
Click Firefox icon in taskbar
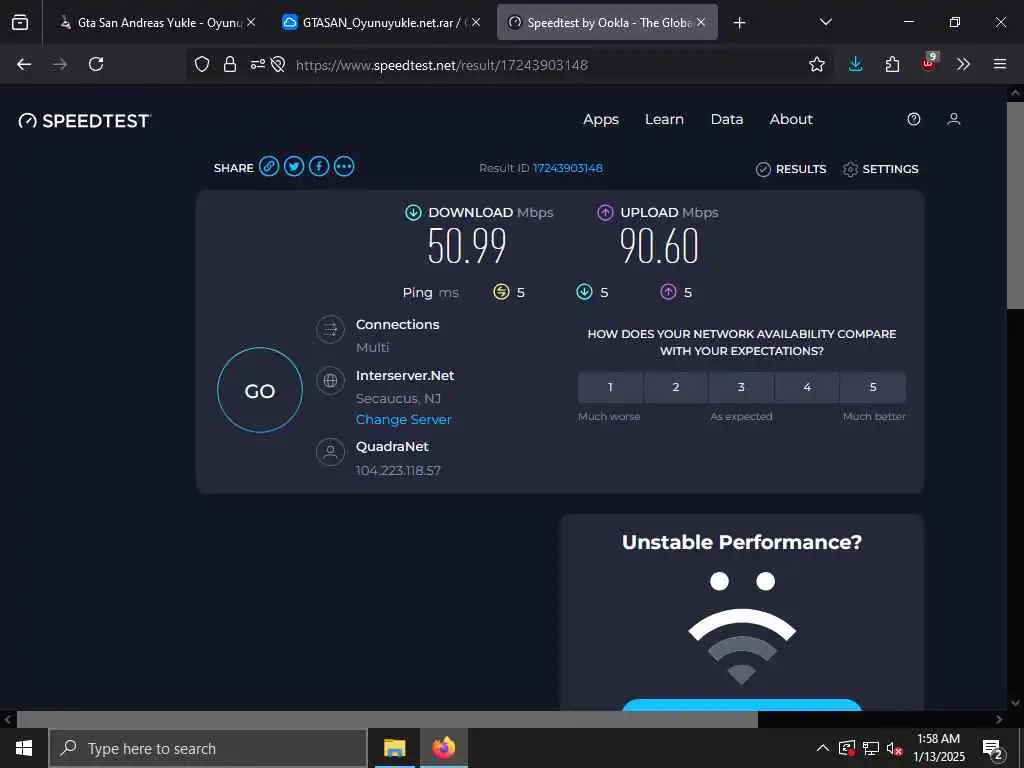(x=443, y=748)
